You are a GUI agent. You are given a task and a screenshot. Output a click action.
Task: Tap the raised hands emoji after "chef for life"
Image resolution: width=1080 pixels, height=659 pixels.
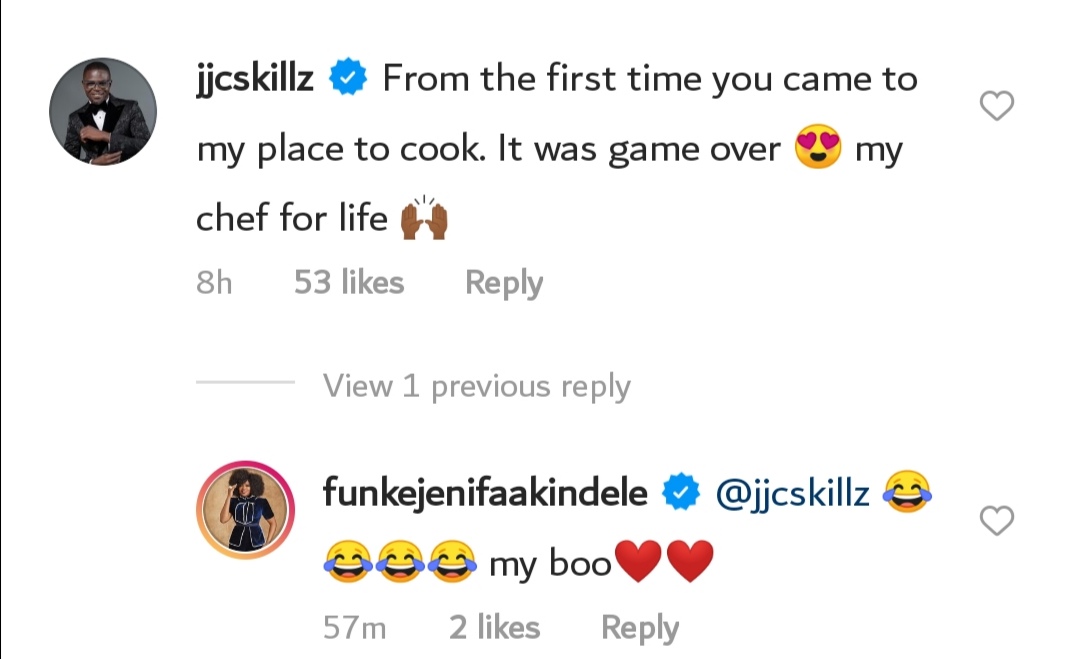point(423,218)
